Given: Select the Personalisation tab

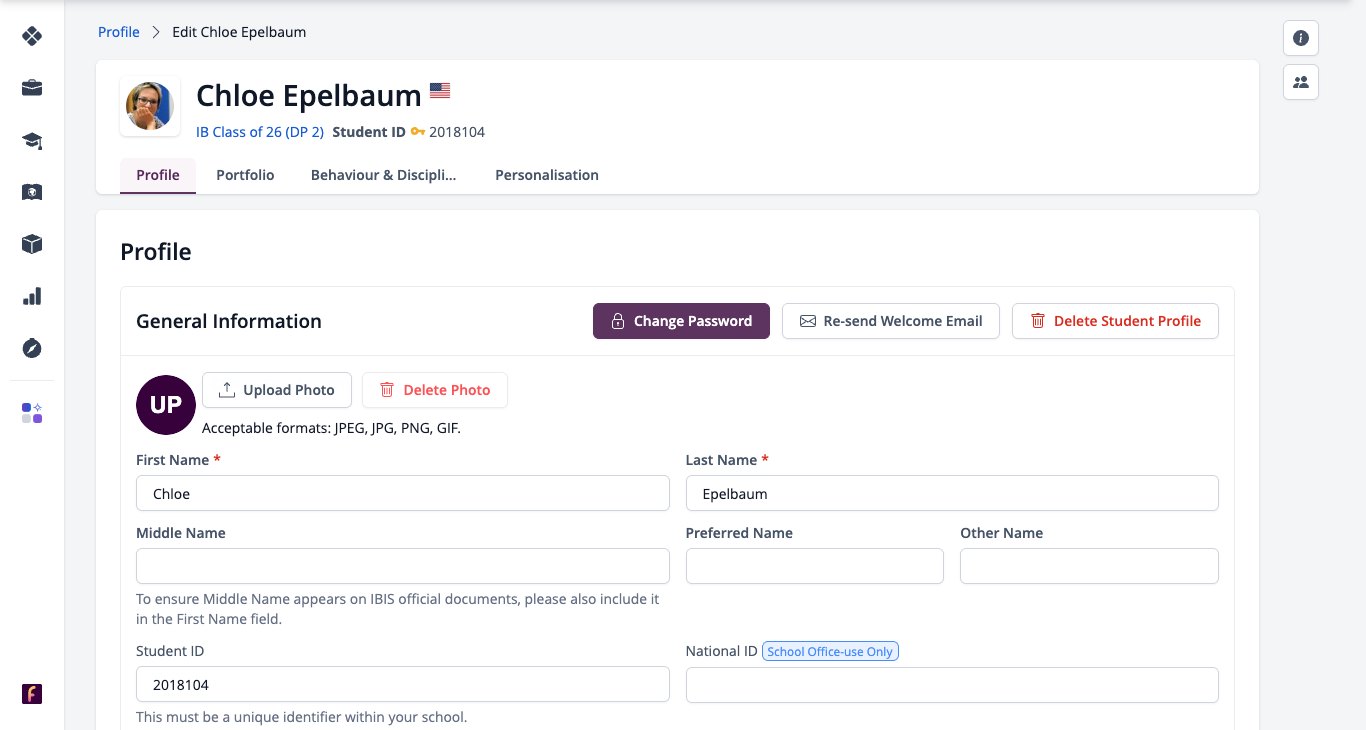Looking at the screenshot, I should point(547,175).
